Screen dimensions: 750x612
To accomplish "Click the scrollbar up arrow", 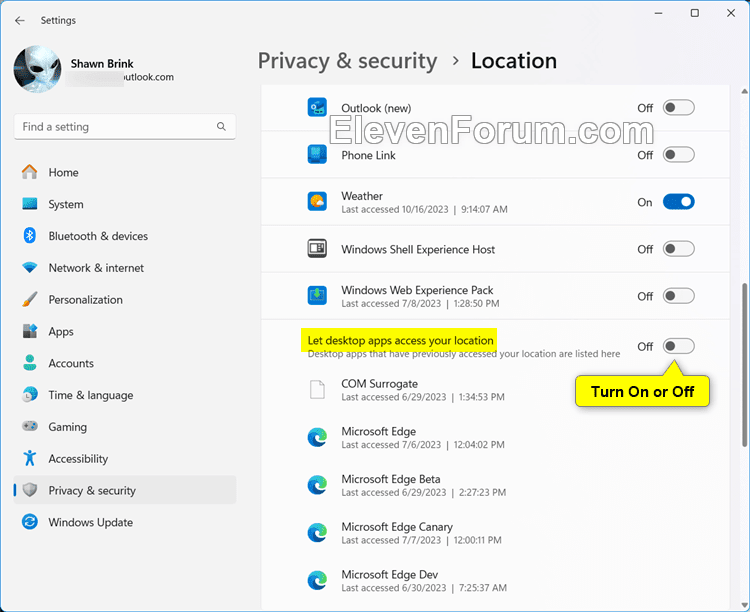I will pos(744,91).
